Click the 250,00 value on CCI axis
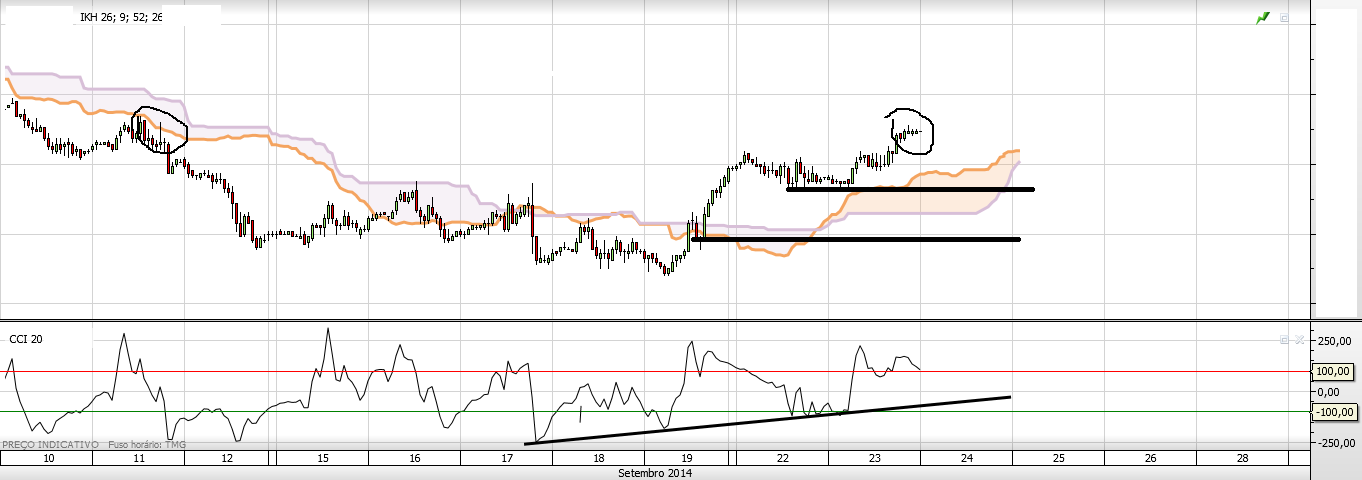Image resolution: width=1362 pixels, height=480 pixels. tap(1336, 342)
